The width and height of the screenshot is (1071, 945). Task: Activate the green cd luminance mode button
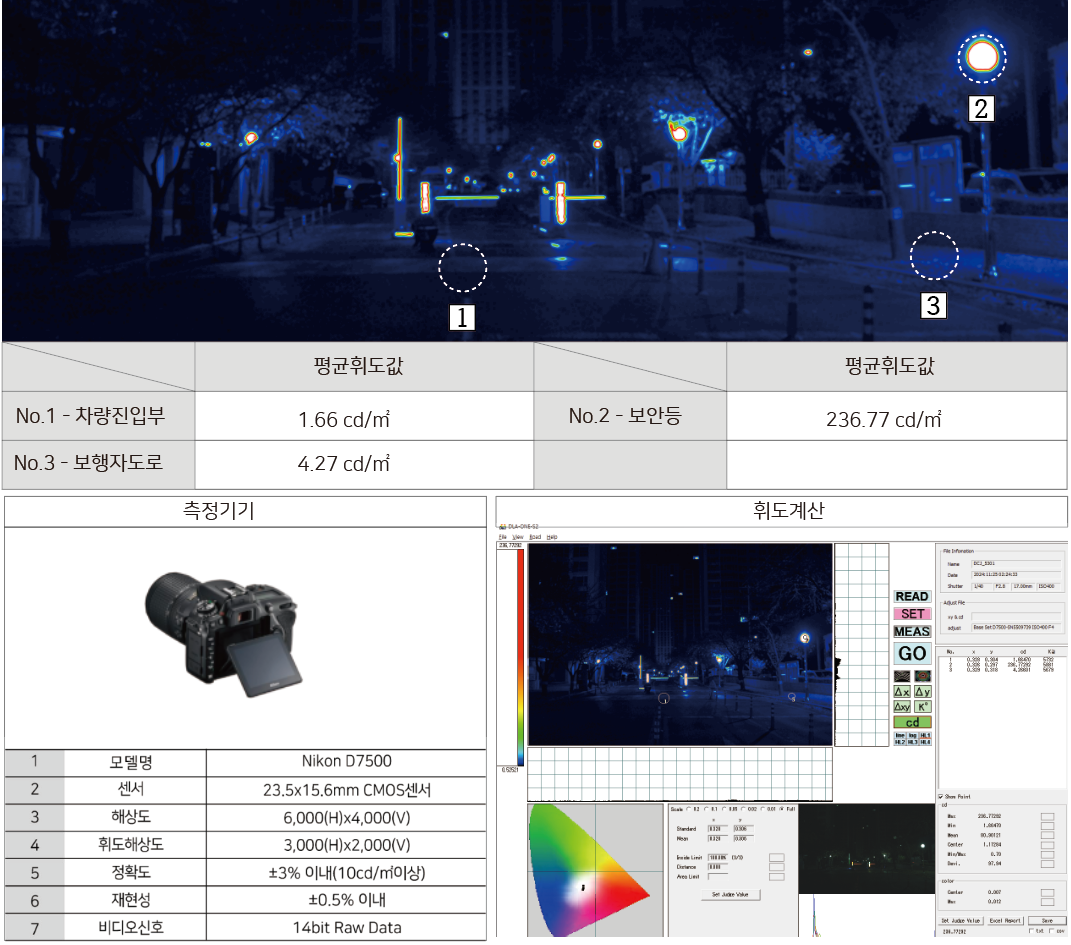(913, 722)
